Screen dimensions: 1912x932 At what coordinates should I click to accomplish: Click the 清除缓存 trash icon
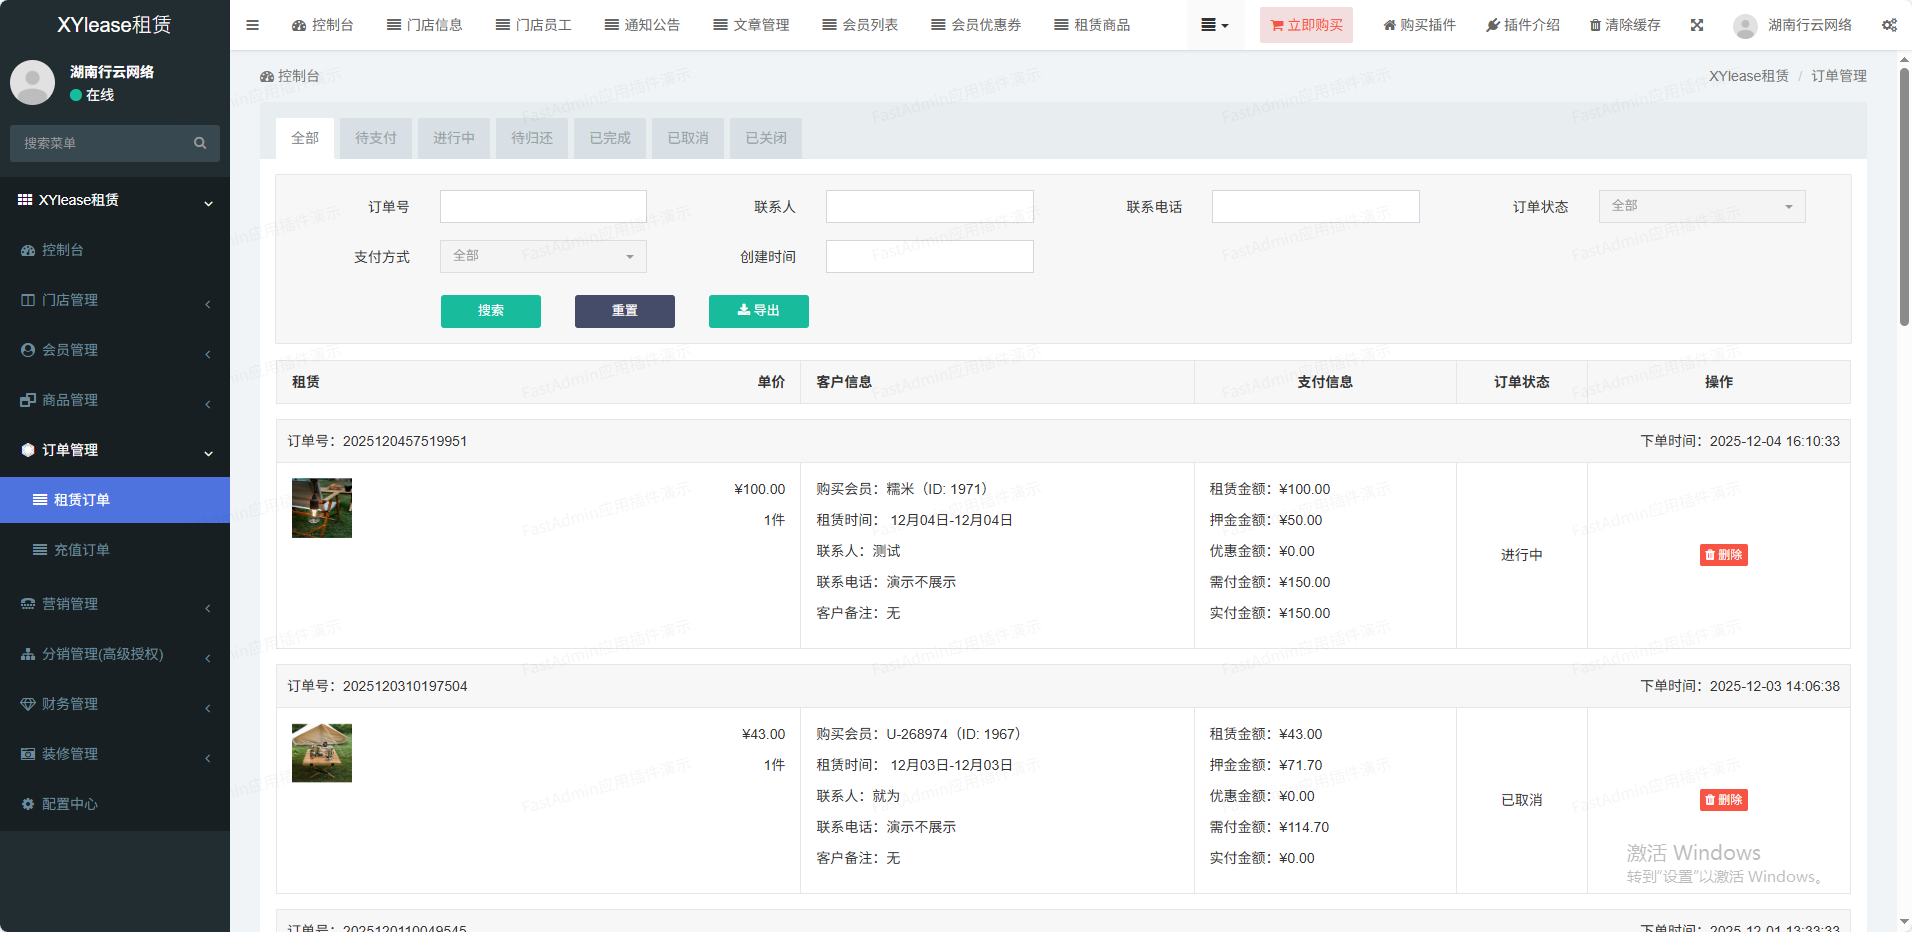tap(1595, 25)
